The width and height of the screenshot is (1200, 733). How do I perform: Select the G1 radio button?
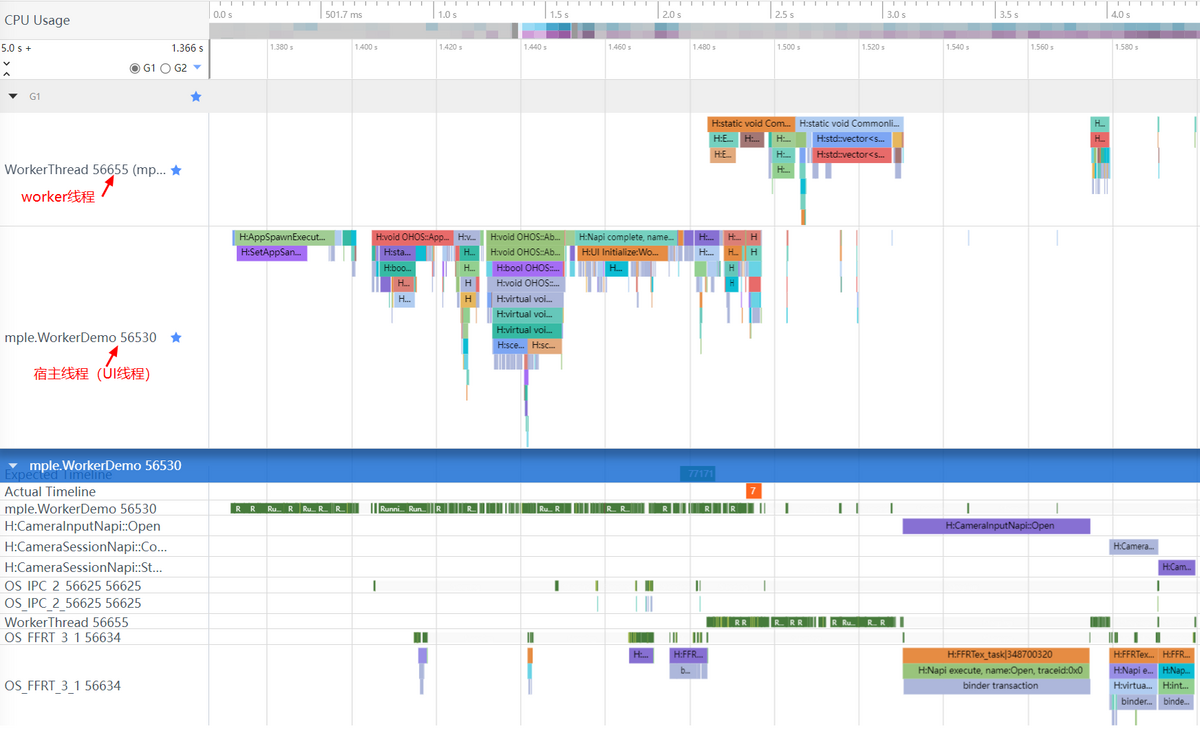click(x=135, y=69)
